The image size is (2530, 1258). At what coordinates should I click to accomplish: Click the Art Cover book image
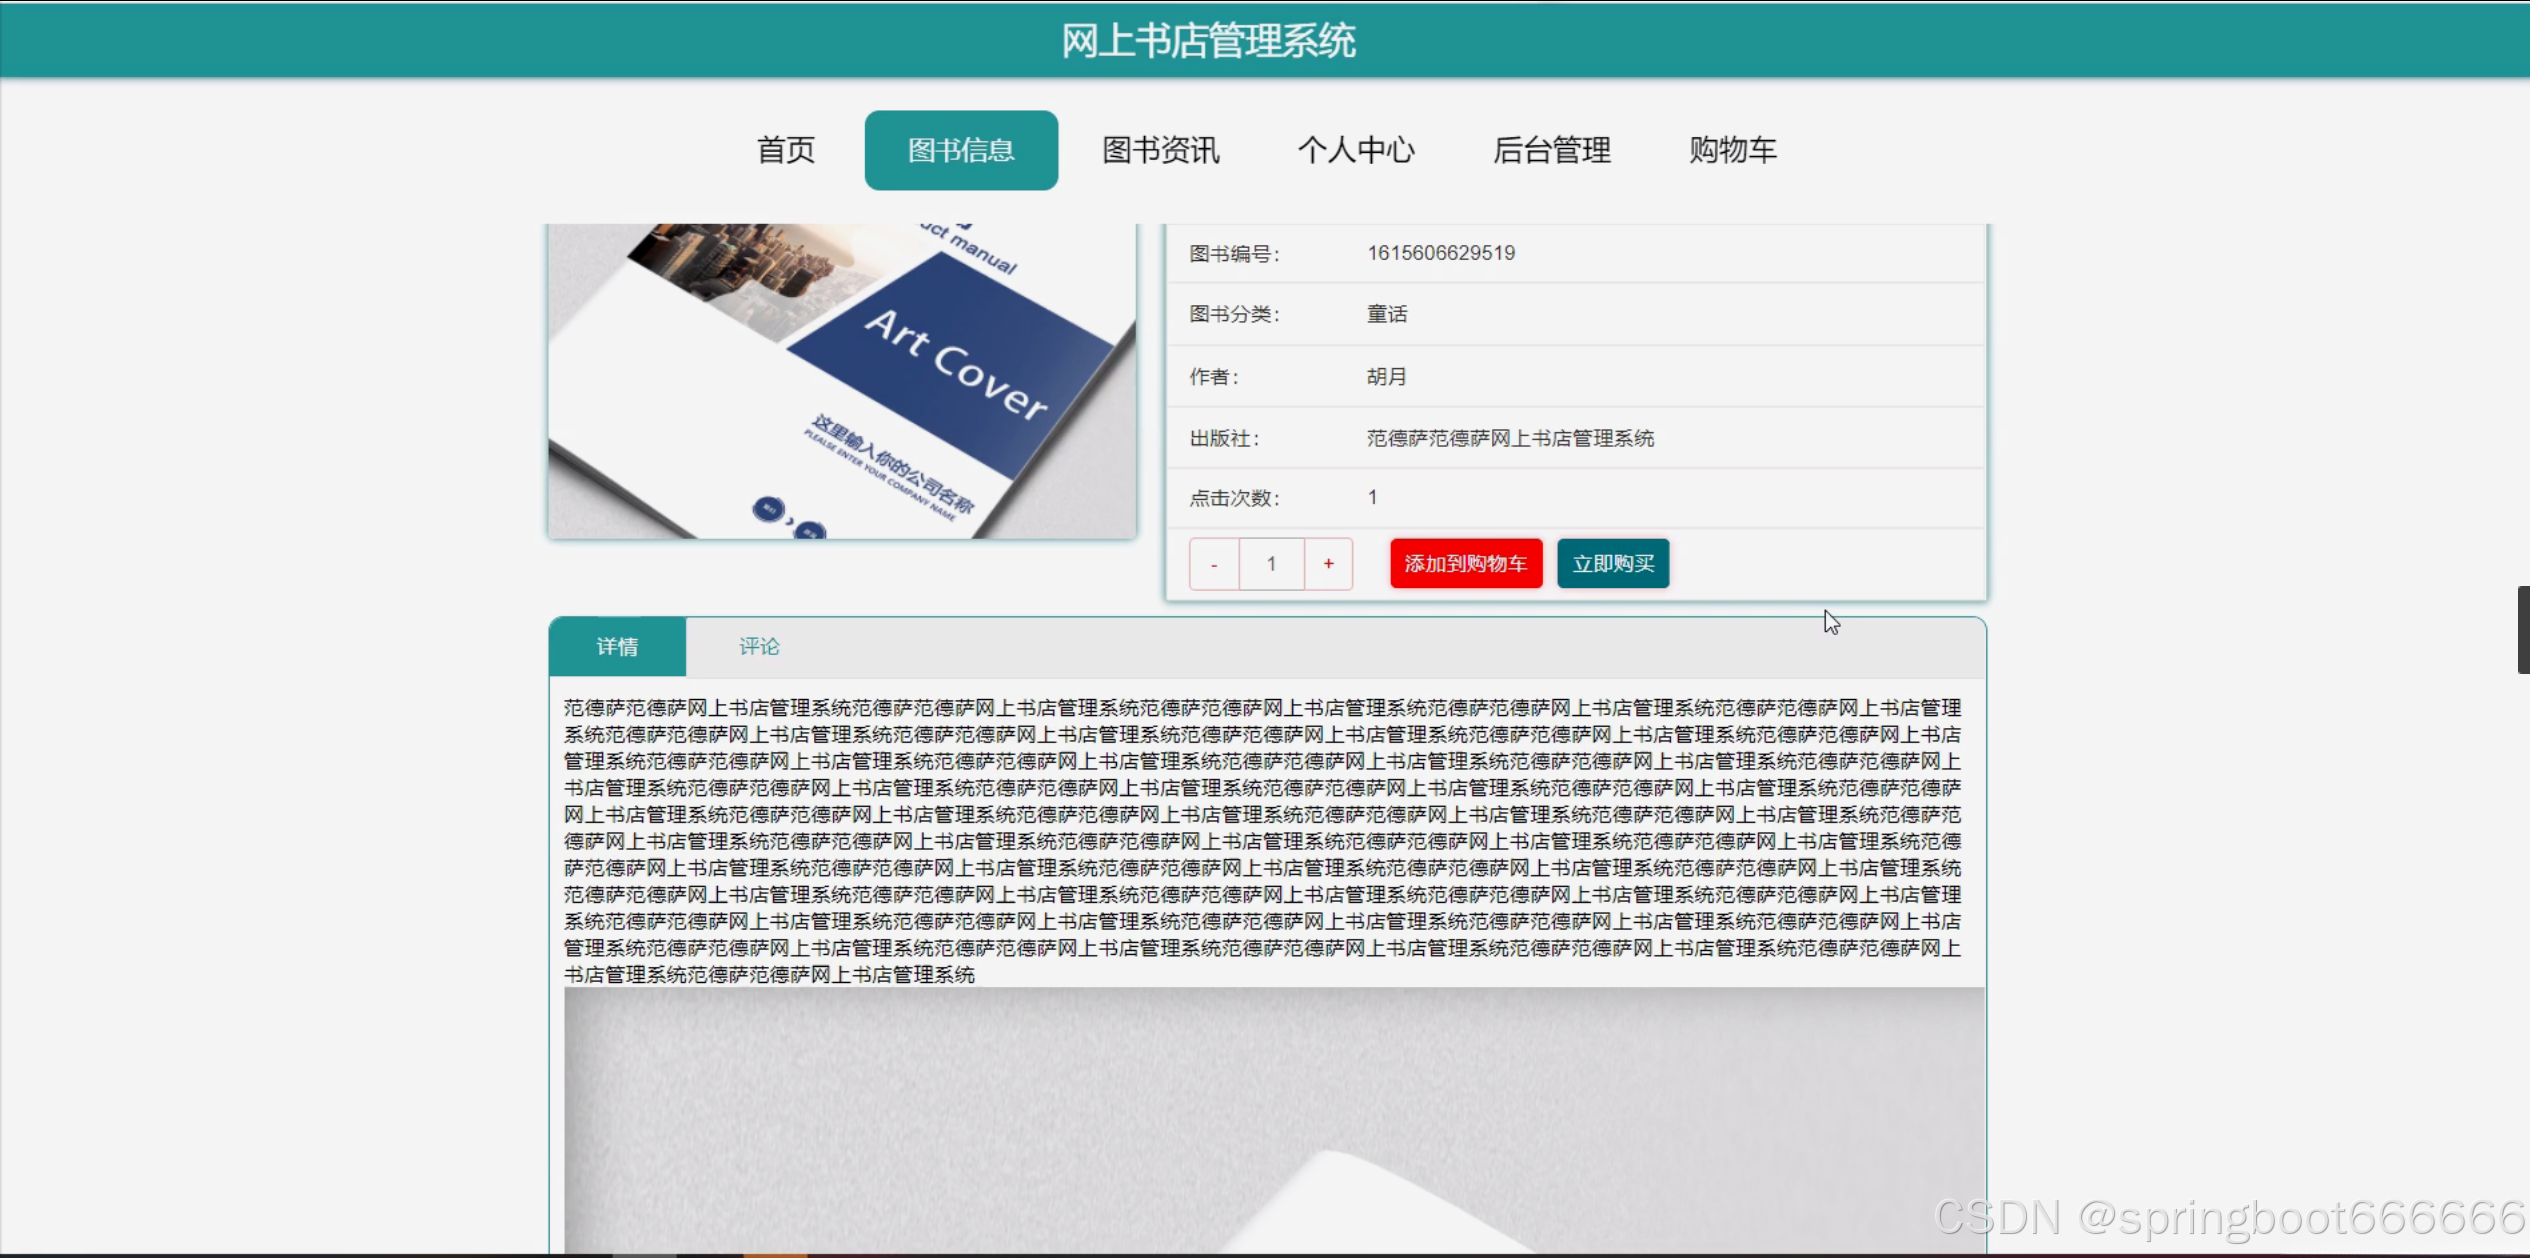[x=842, y=380]
